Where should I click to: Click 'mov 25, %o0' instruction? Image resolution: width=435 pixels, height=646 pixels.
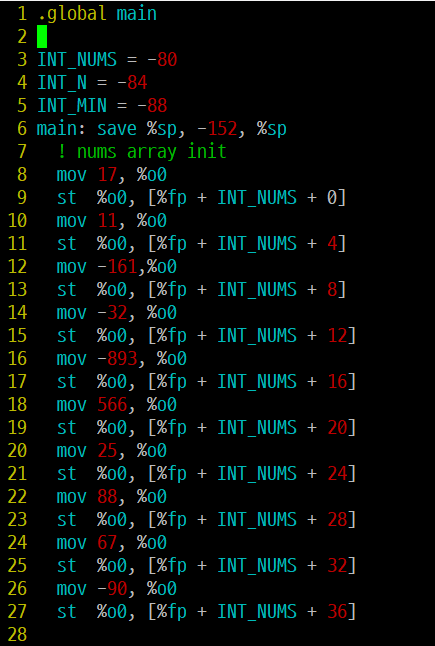click(x=112, y=452)
